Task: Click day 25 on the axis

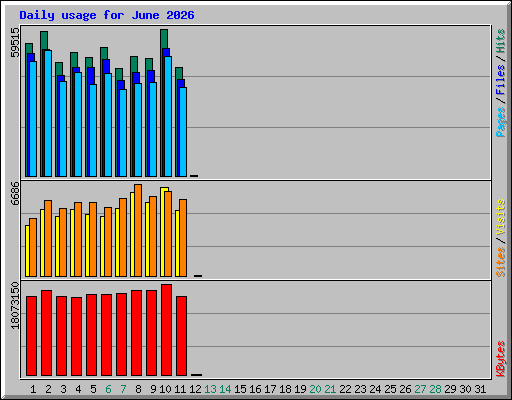Action: tap(390, 389)
